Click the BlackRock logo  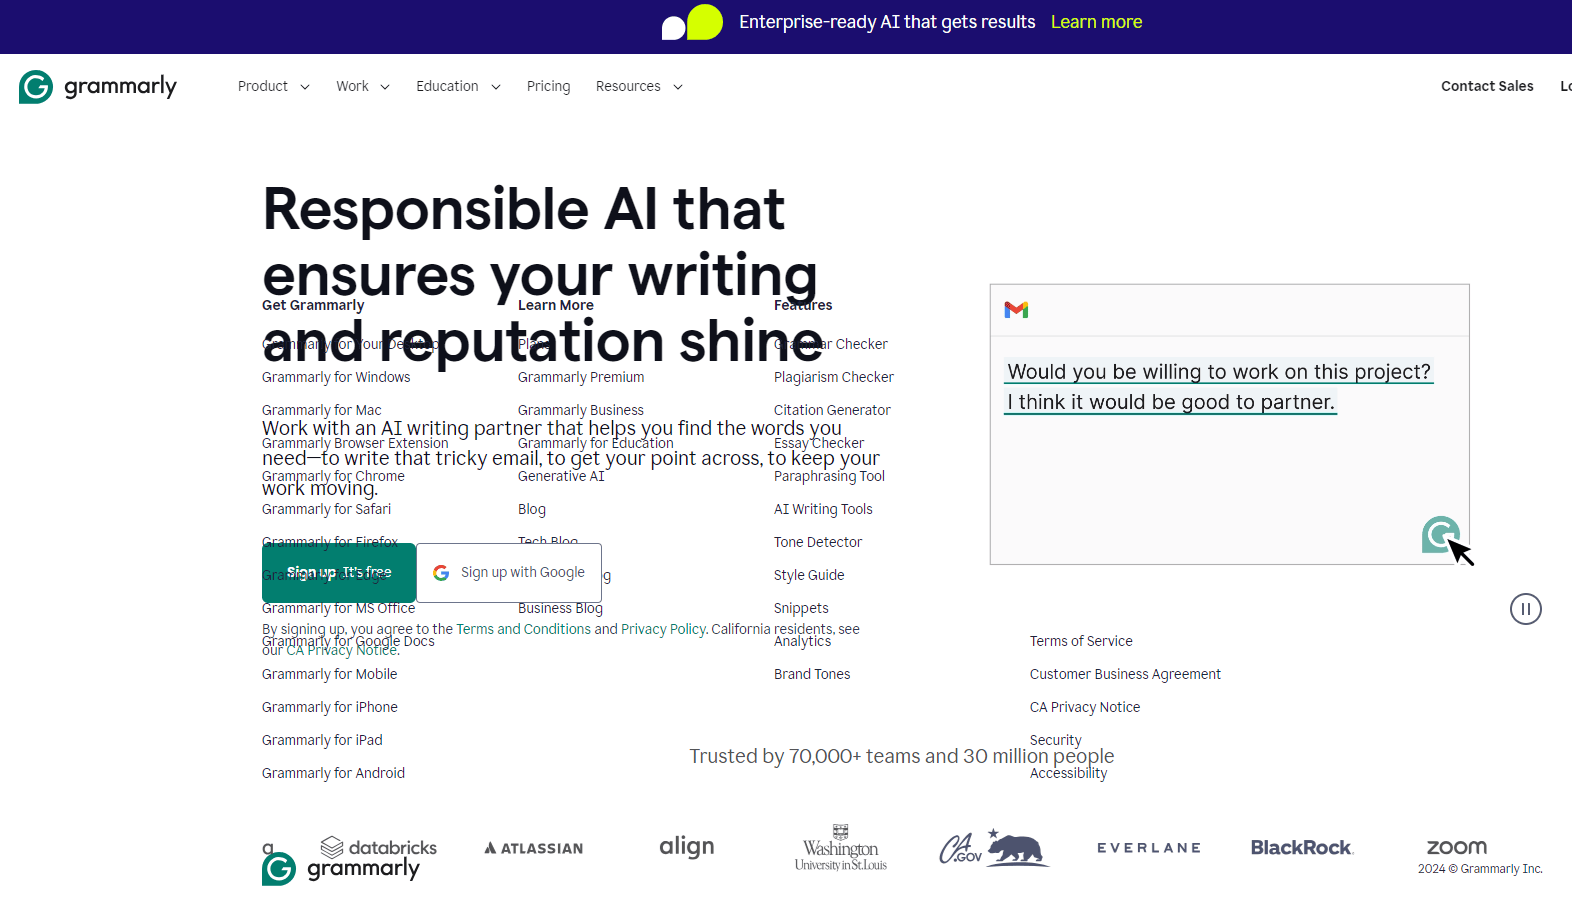(x=1301, y=847)
